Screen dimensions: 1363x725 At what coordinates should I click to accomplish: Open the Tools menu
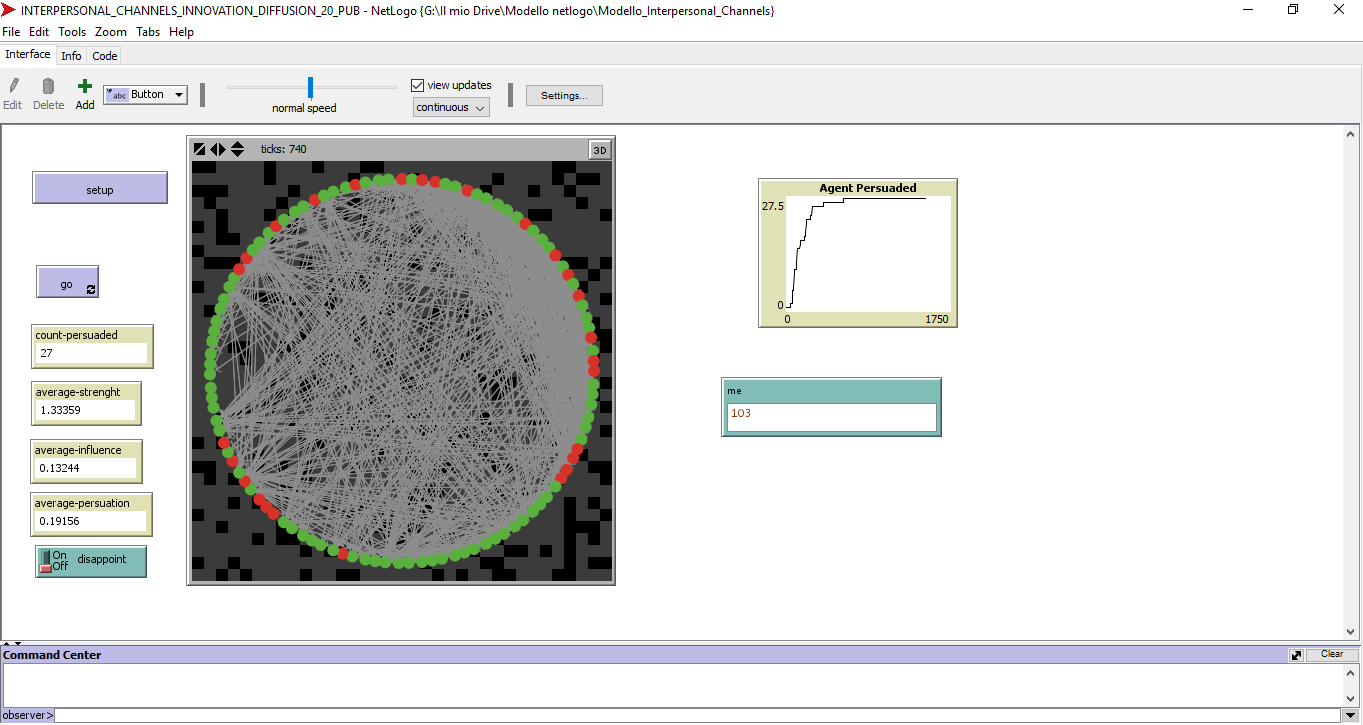[71, 31]
